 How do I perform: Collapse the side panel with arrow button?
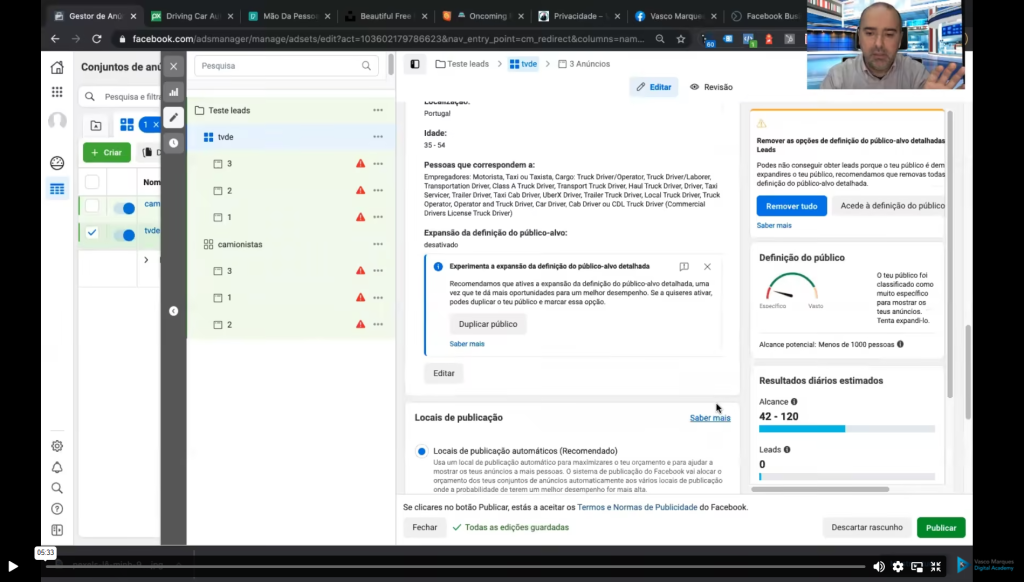click(x=173, y=311)
